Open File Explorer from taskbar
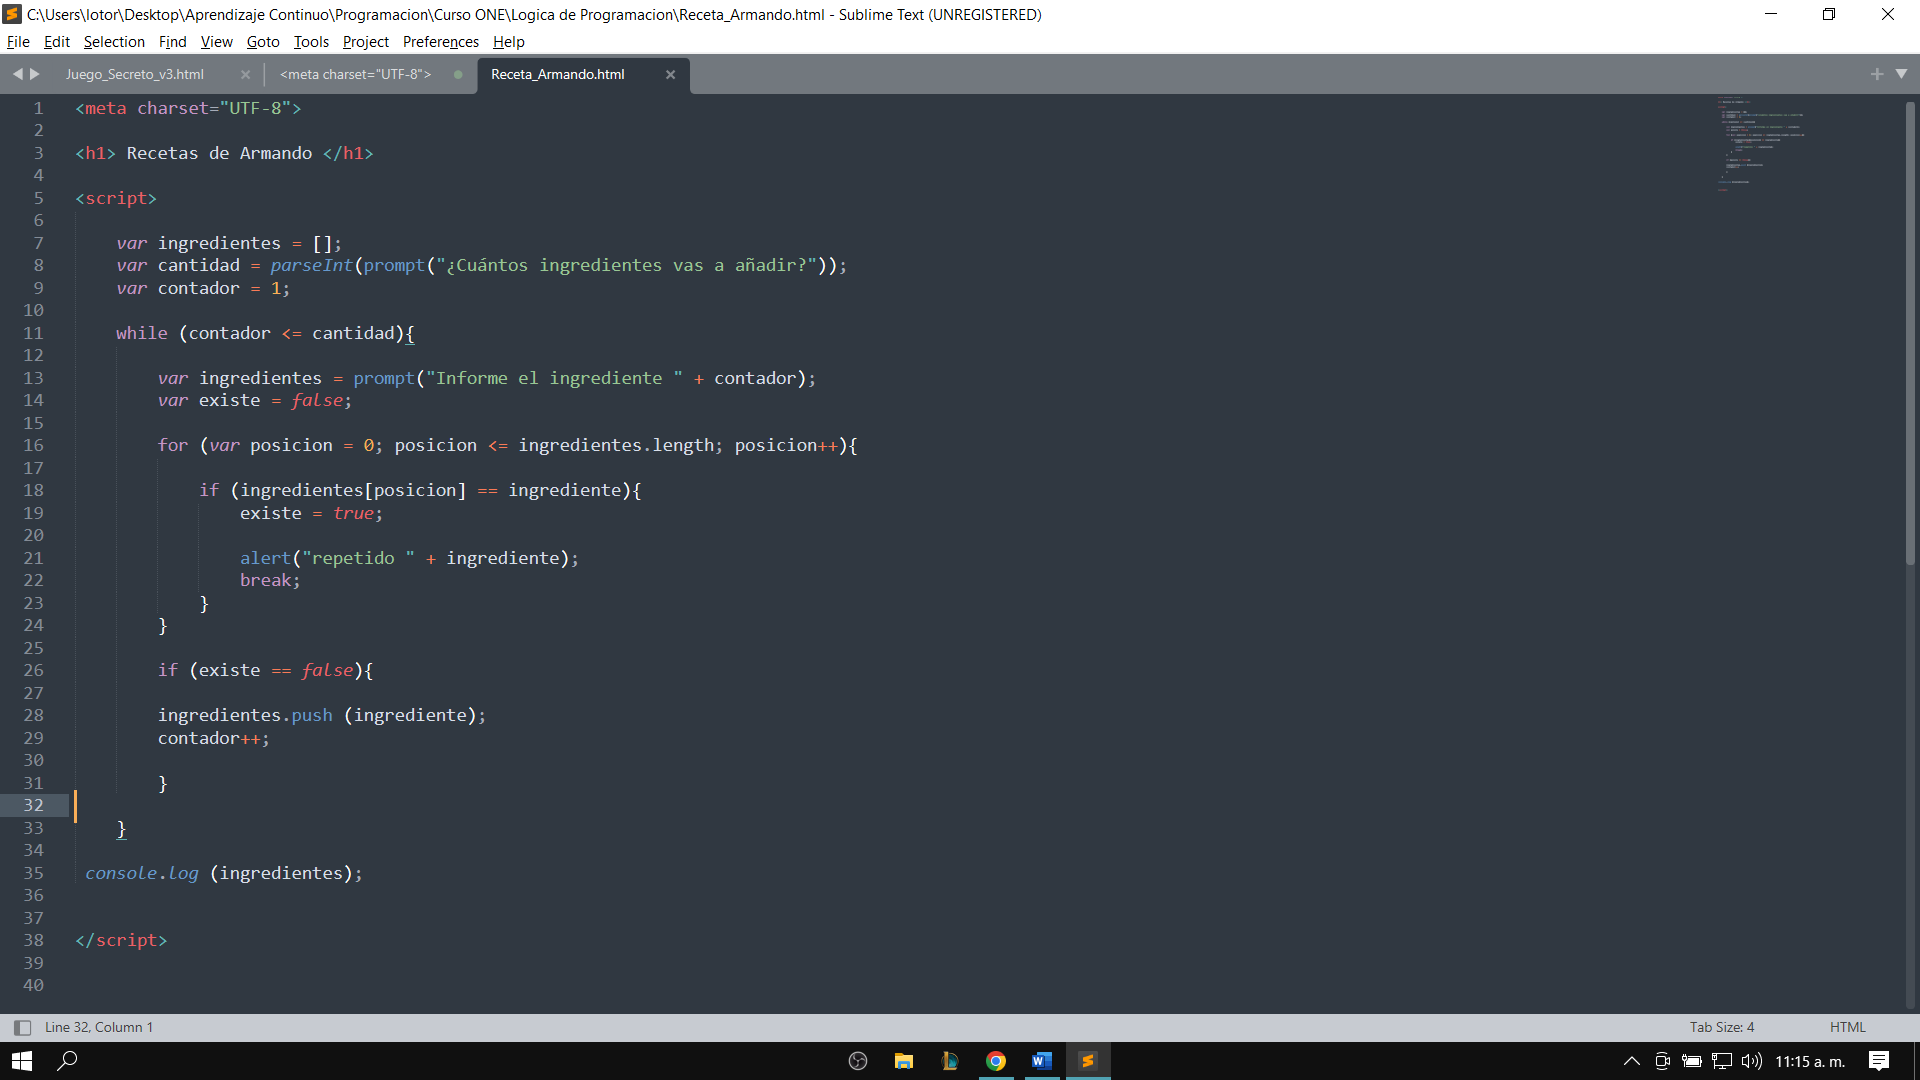The width and height of the screenshot is (1920, 1080). coord(903,1061)
